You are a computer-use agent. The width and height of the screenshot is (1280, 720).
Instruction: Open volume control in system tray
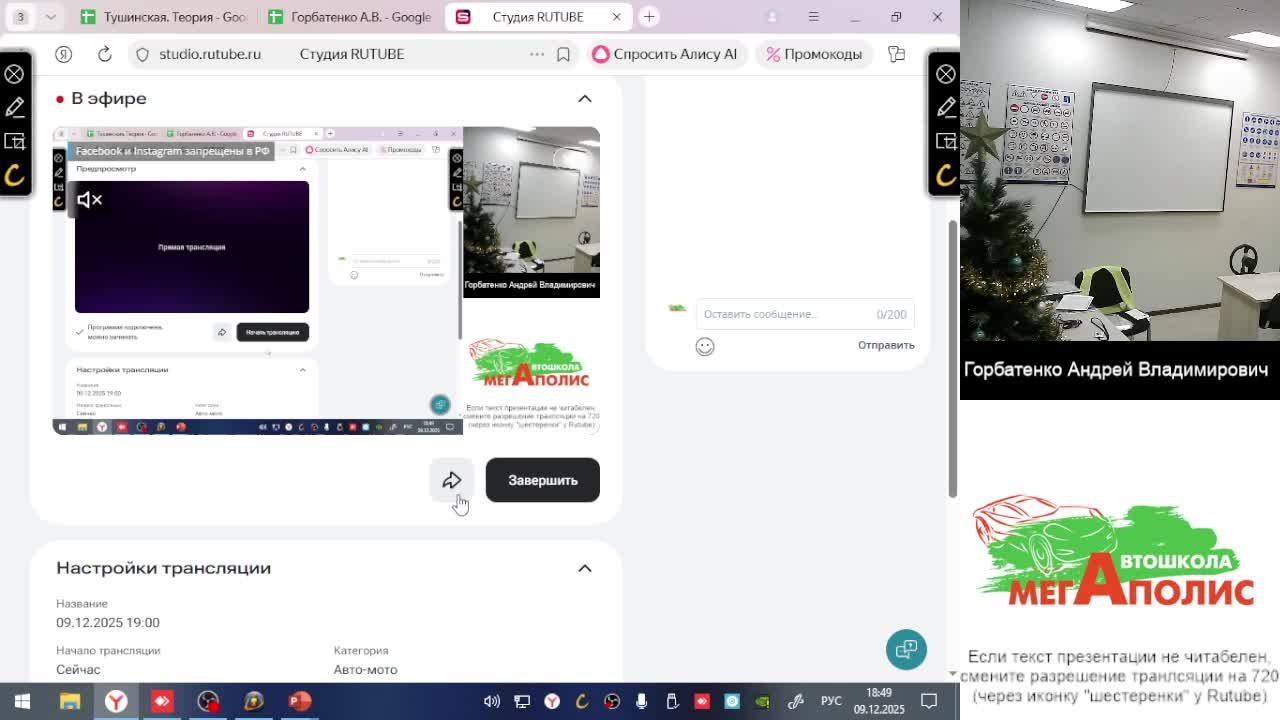[x=492, y=701]
